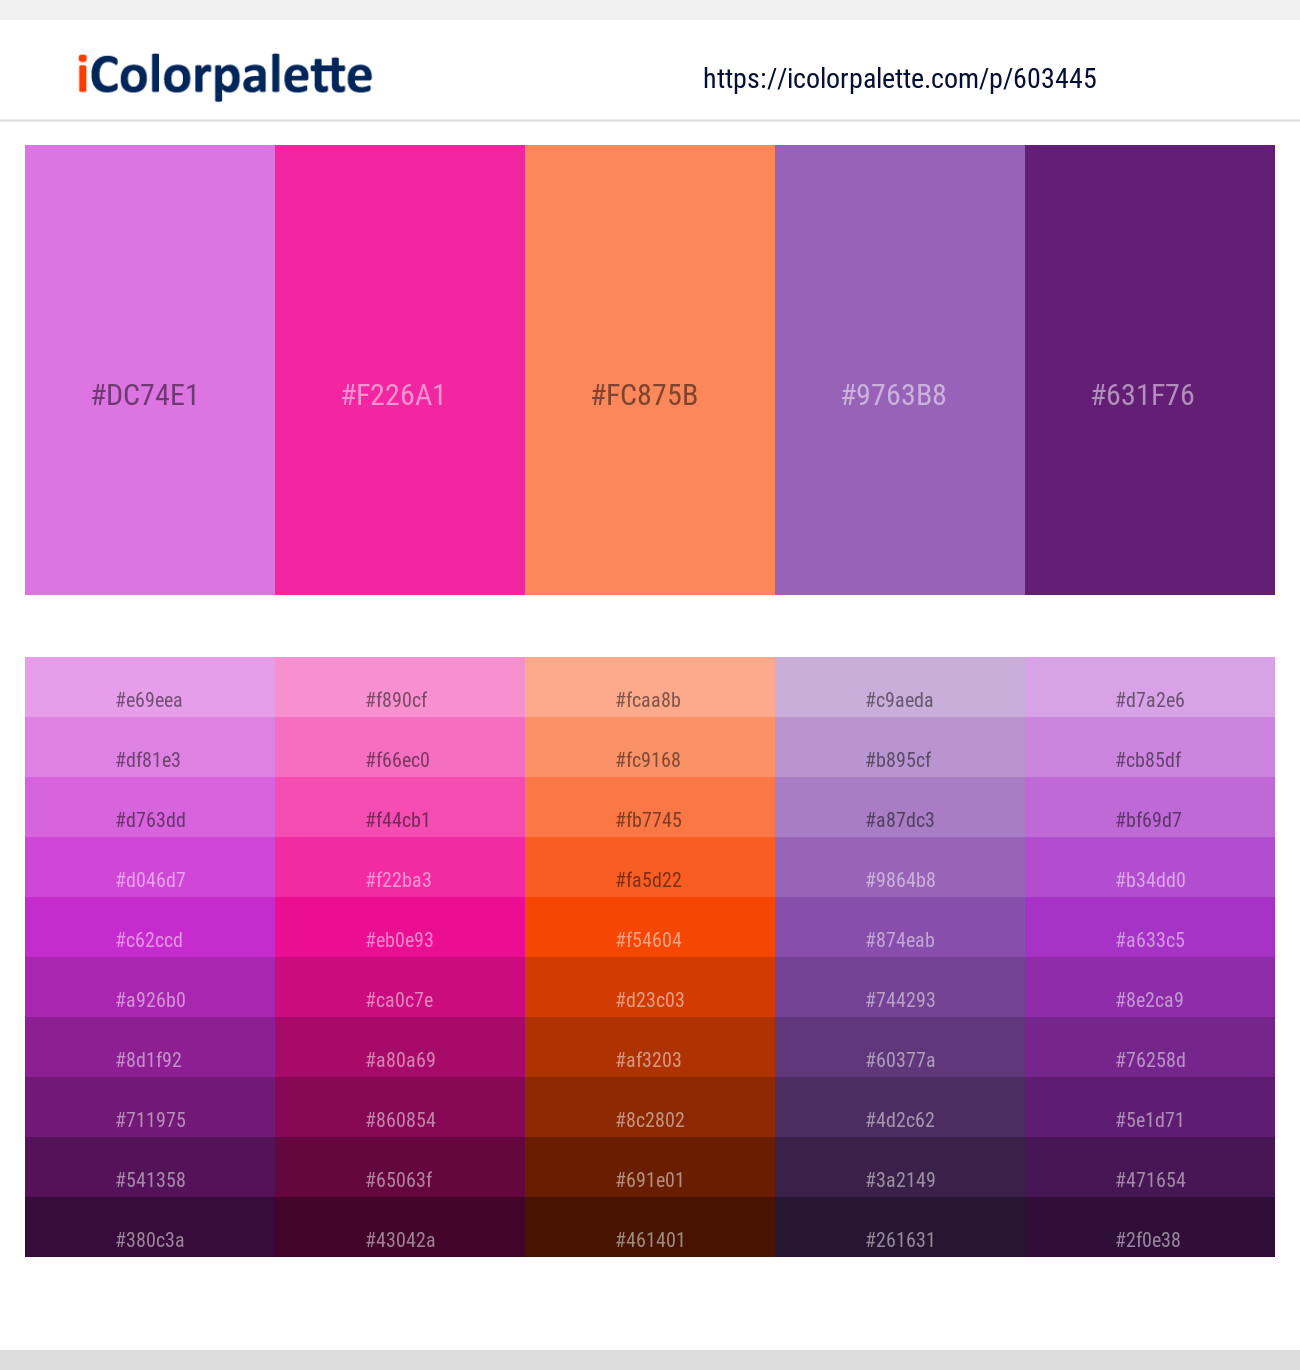Screen dimensions: 1300x1370
Task: Click the iColorpalette logo
Action: point(225,76)
